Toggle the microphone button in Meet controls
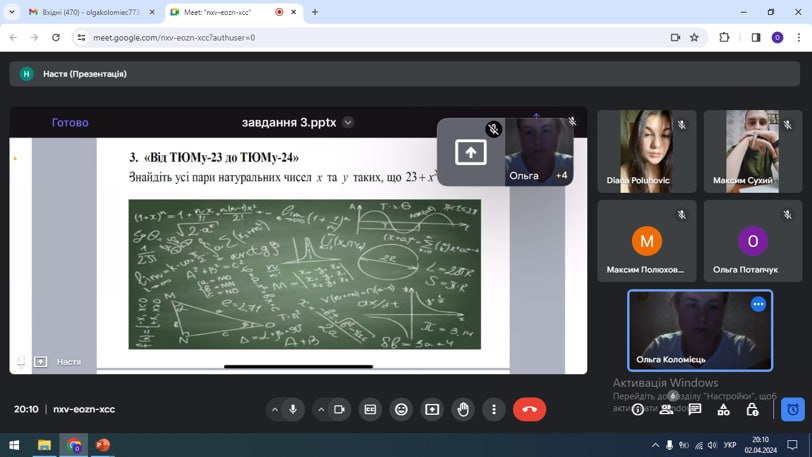Screen dimensions: 812x457 tap(293, 409)
